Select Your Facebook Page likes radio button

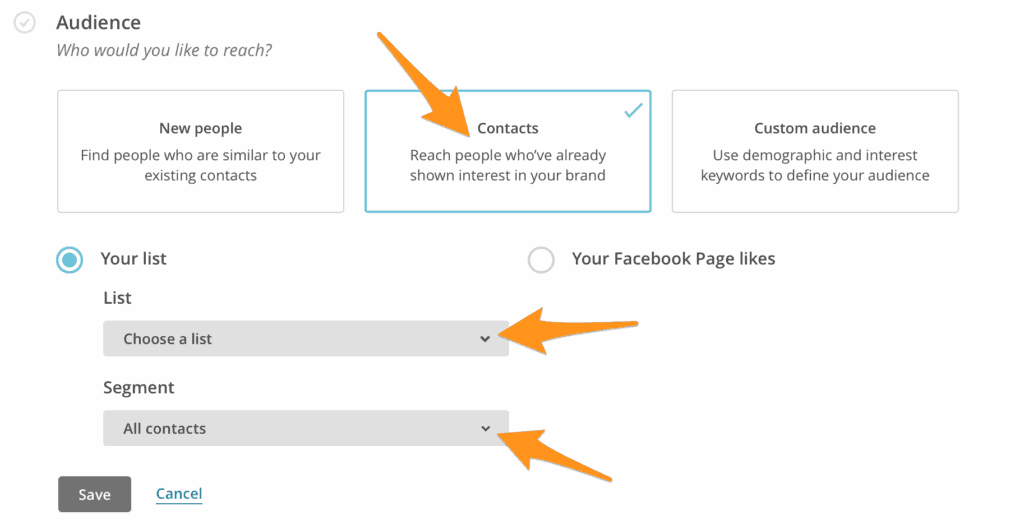(541, 260)
